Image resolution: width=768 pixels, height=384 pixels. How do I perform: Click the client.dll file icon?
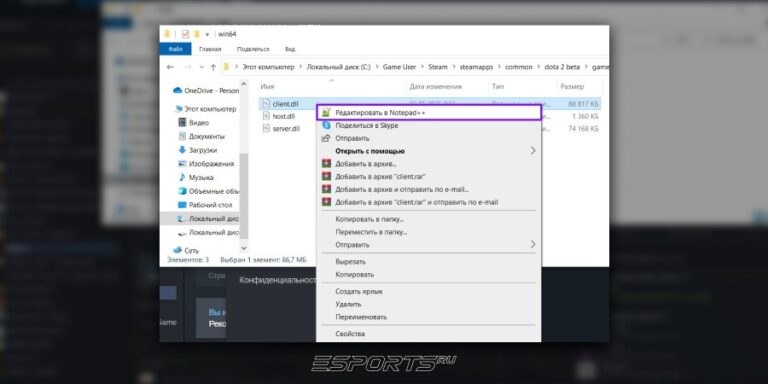(x=265, y=104)
